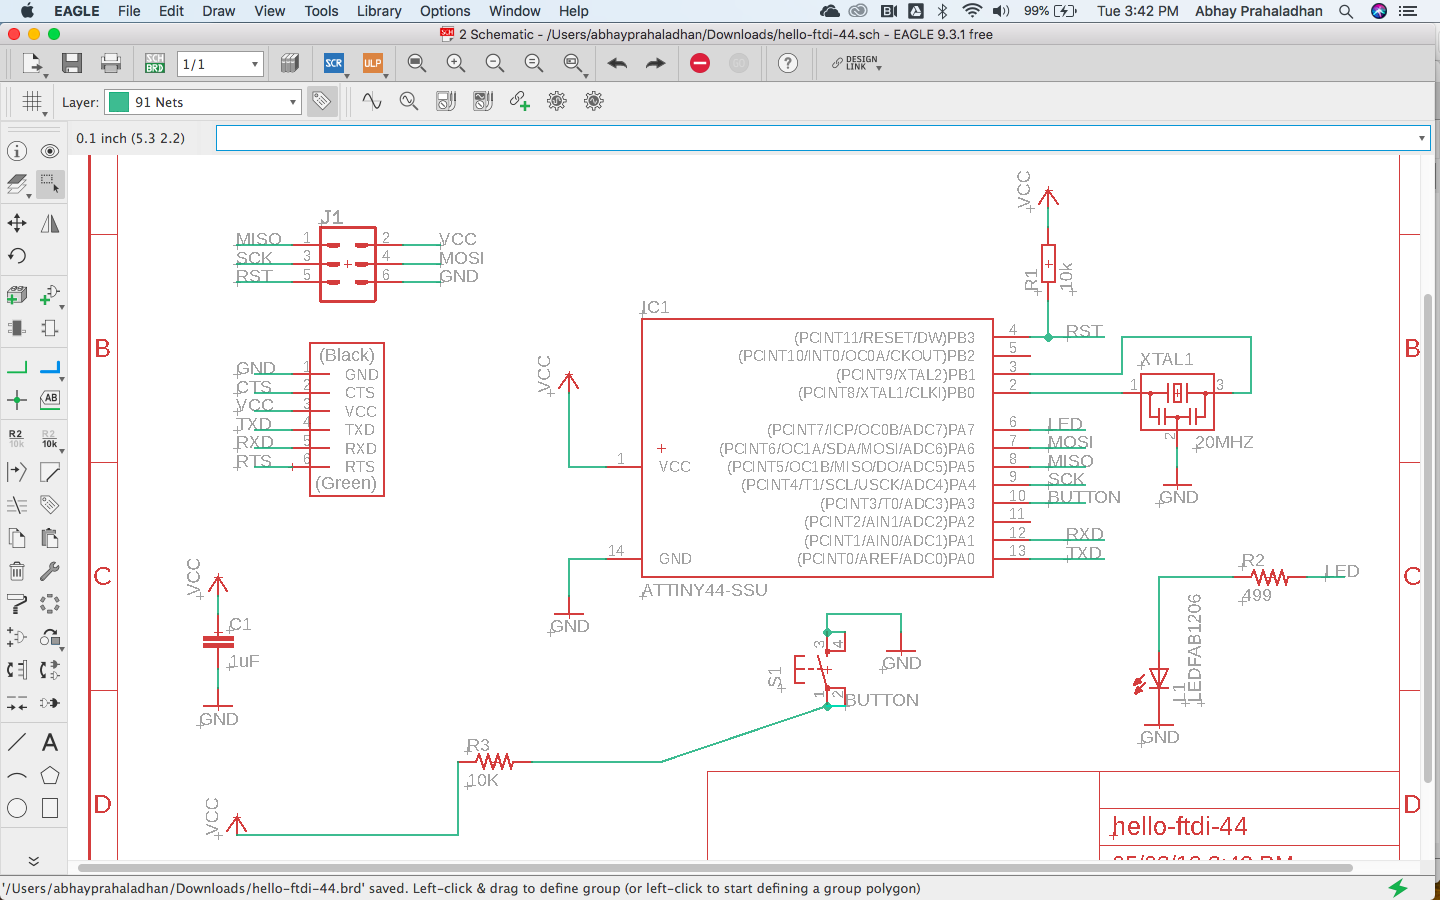This screenshot has width=1440, height=900.
Task: Toggle the Group selection tool
Action: pyautogui.click(x=49, y=183)
